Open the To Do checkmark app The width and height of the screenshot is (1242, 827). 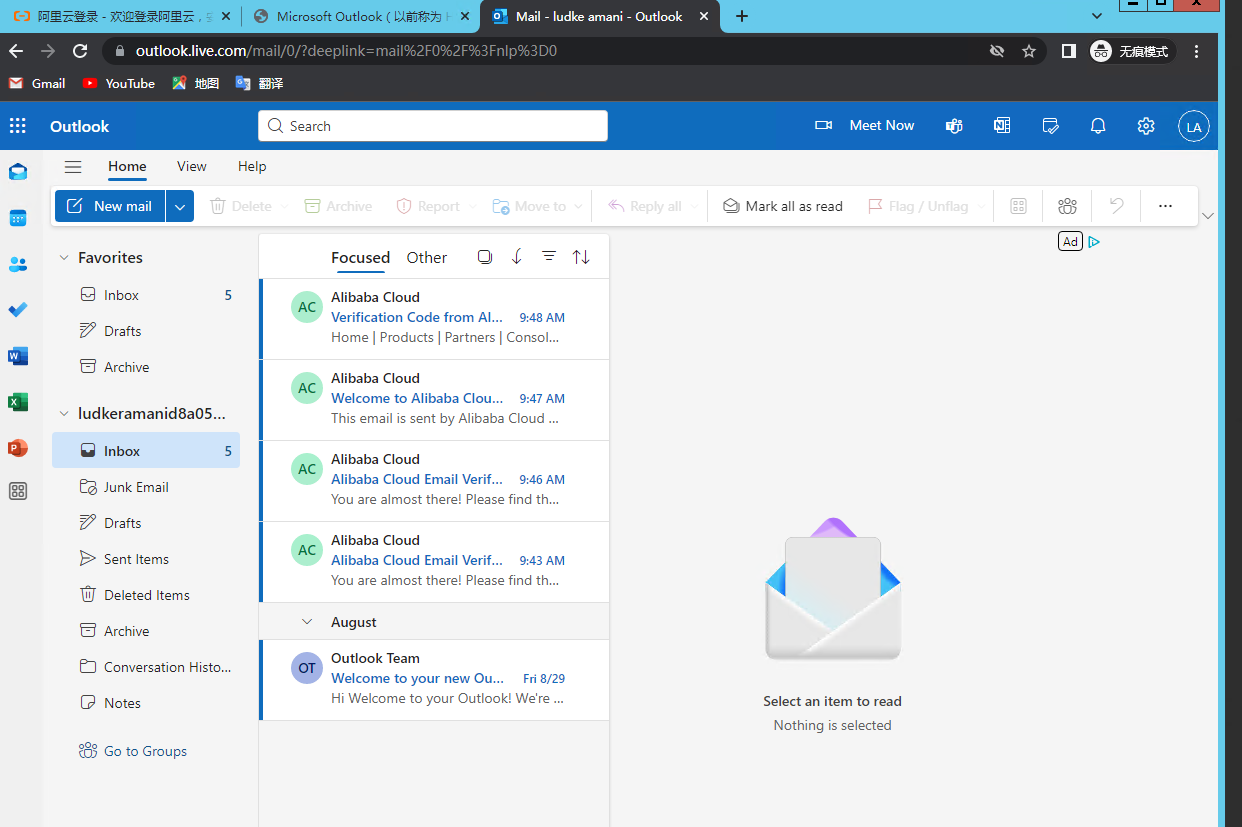pyautogui.click(x=18, y=310)
